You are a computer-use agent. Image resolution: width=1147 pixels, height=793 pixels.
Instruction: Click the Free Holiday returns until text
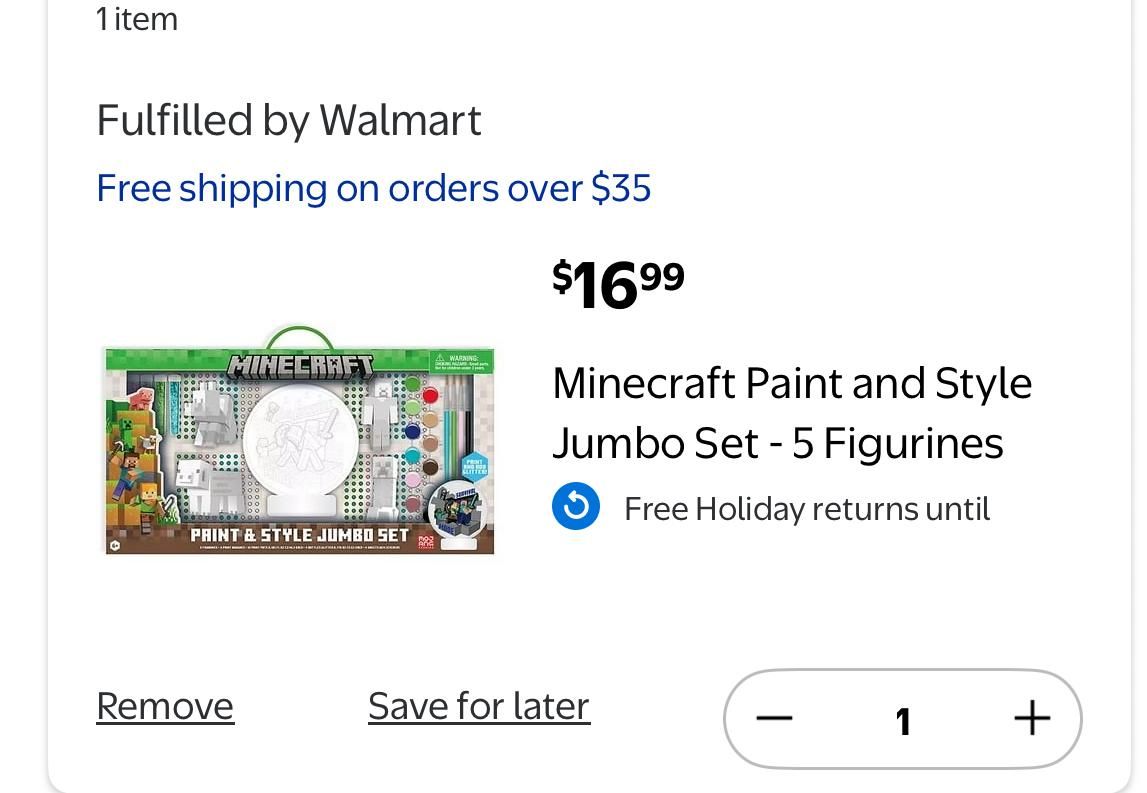pos(806,509)
